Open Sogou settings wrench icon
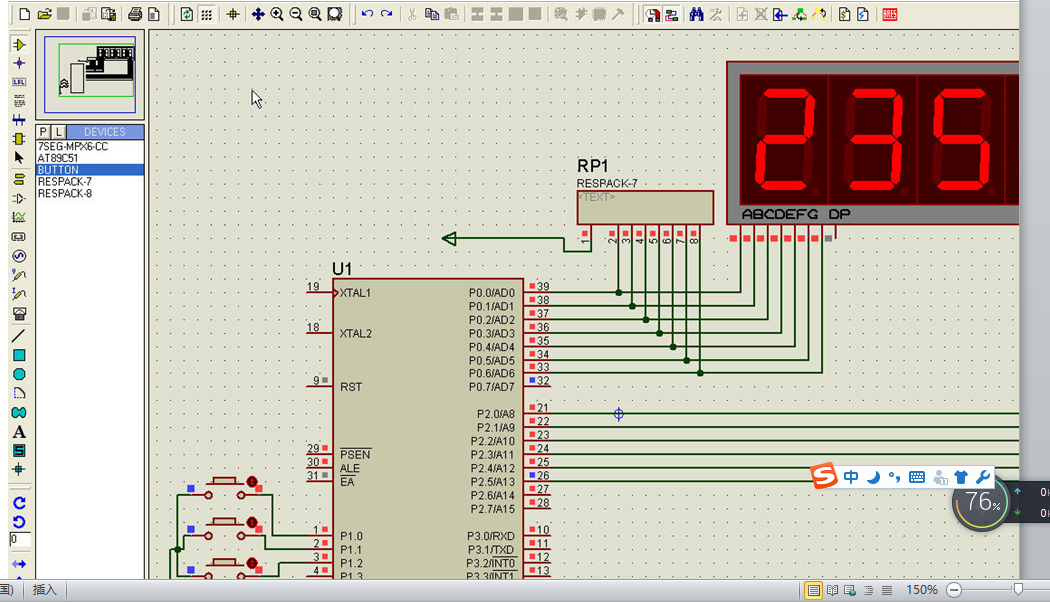Screen dimensions: 1050x602 [982, 477]
